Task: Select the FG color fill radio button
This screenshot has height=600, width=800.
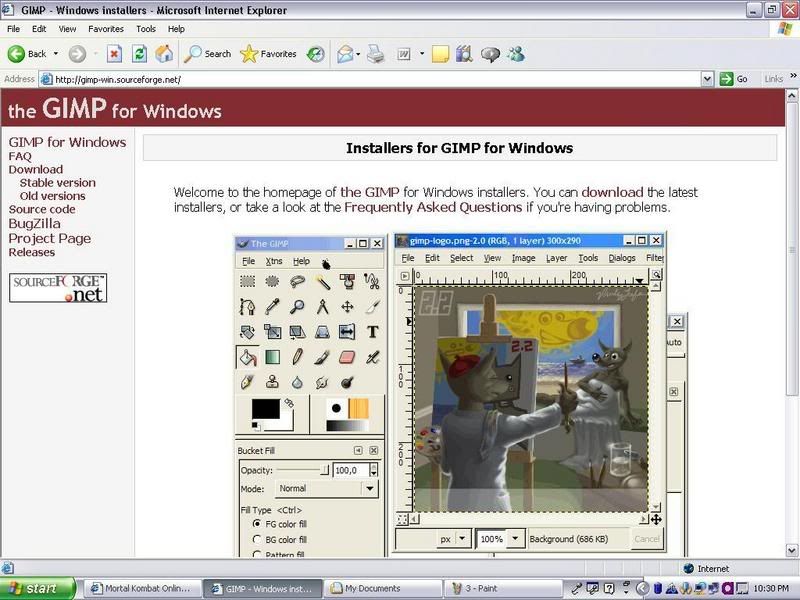Action: coord(257,523)
